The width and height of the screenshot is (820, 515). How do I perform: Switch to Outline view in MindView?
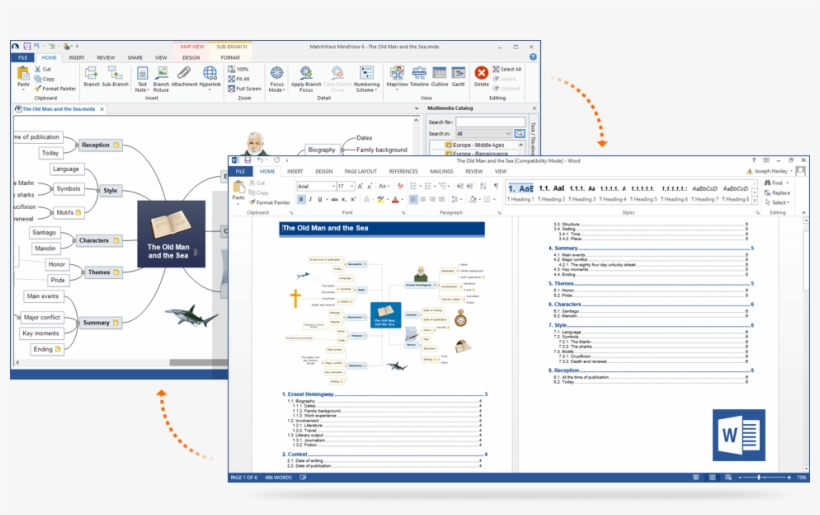[439, 76]
